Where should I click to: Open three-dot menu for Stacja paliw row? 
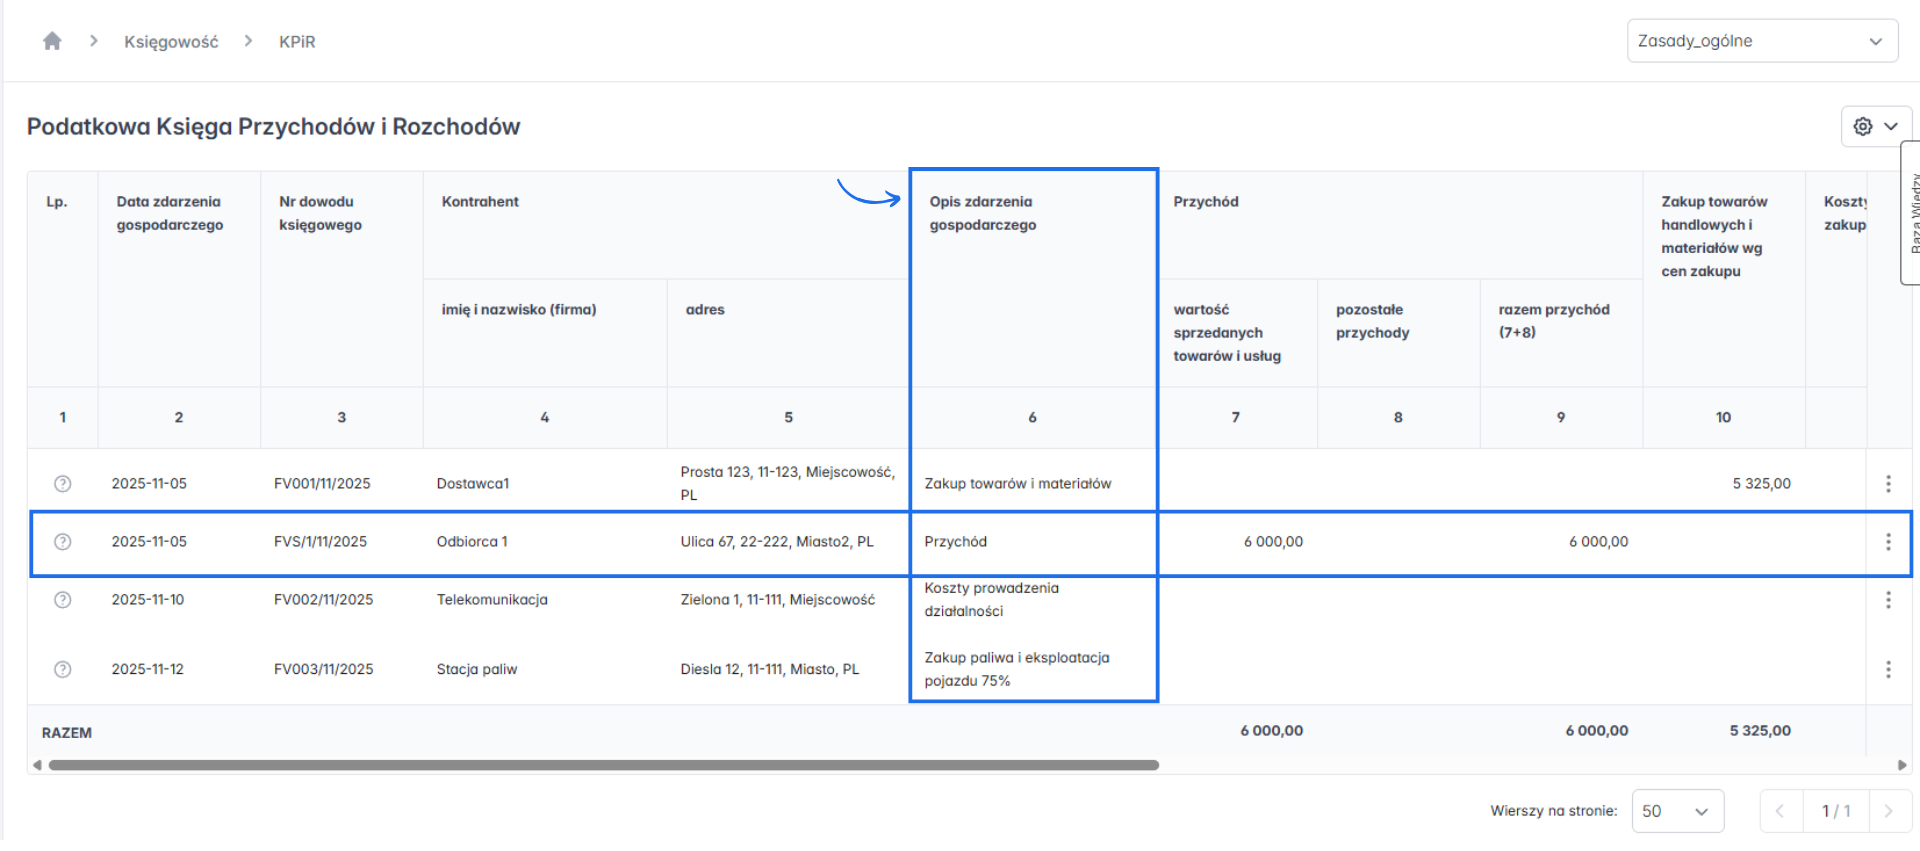click(x=1888, y=670)
